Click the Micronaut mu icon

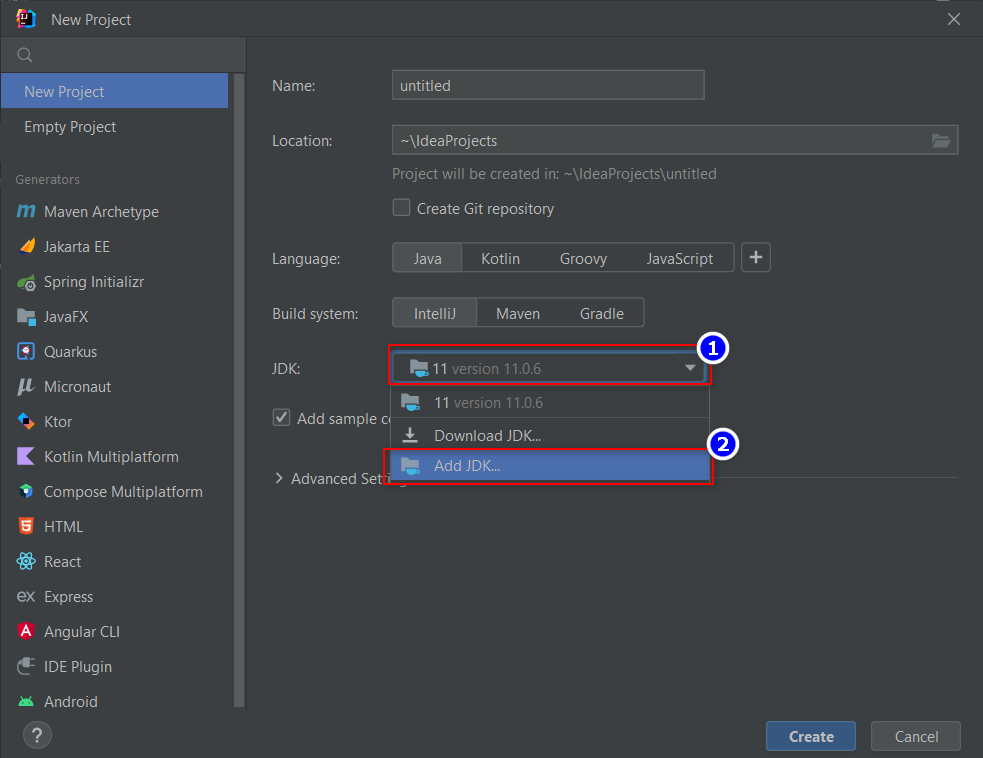(x=26, y=386)
